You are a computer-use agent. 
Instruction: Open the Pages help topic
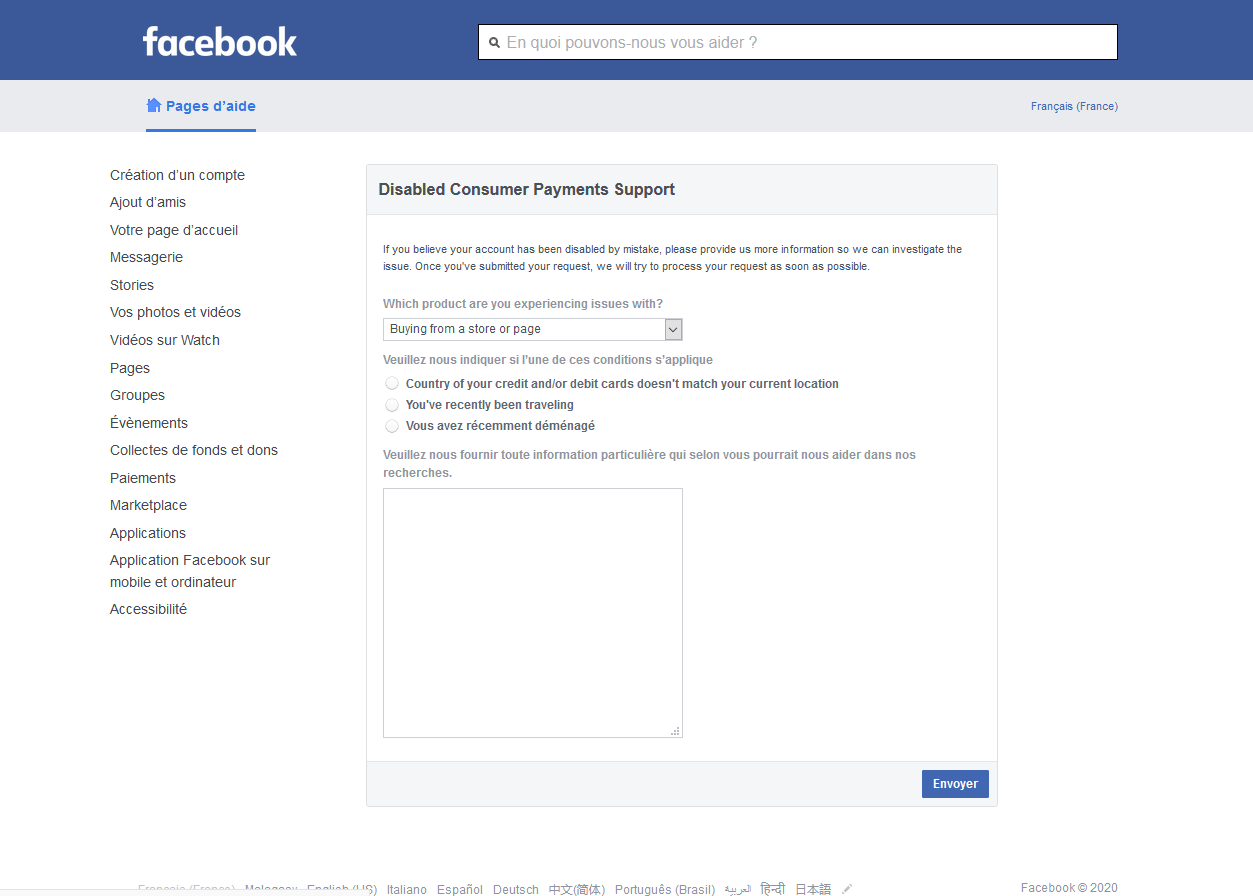[130, 368]
